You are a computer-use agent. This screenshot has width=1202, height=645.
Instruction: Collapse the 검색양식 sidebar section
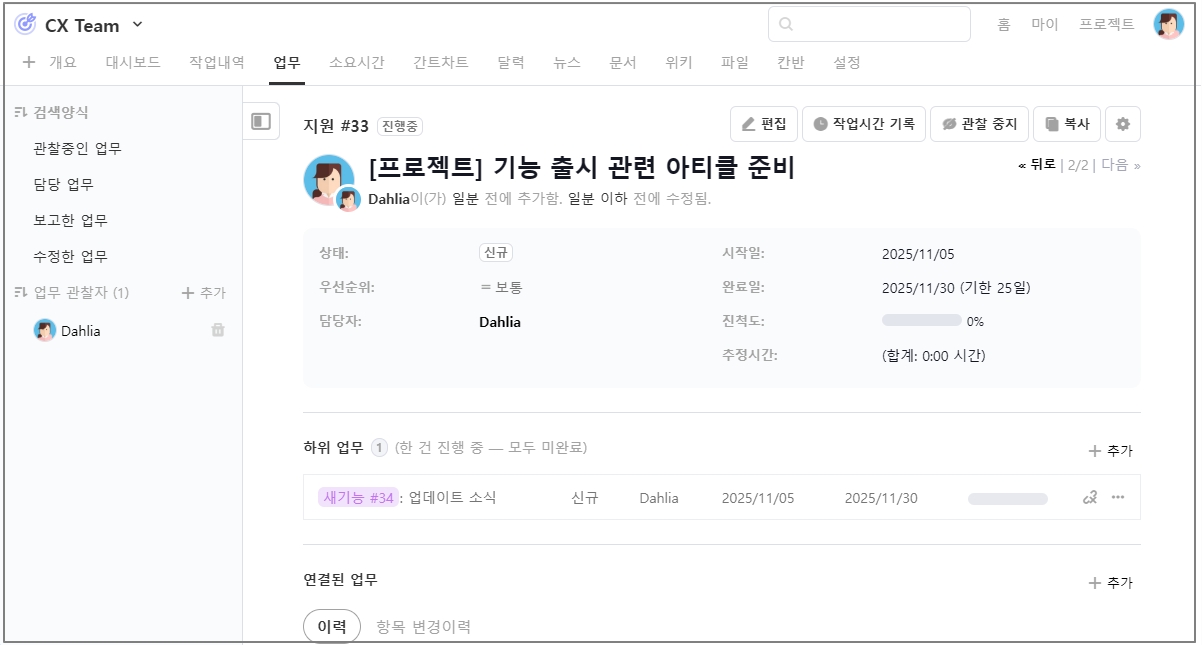tap(20, 112)
